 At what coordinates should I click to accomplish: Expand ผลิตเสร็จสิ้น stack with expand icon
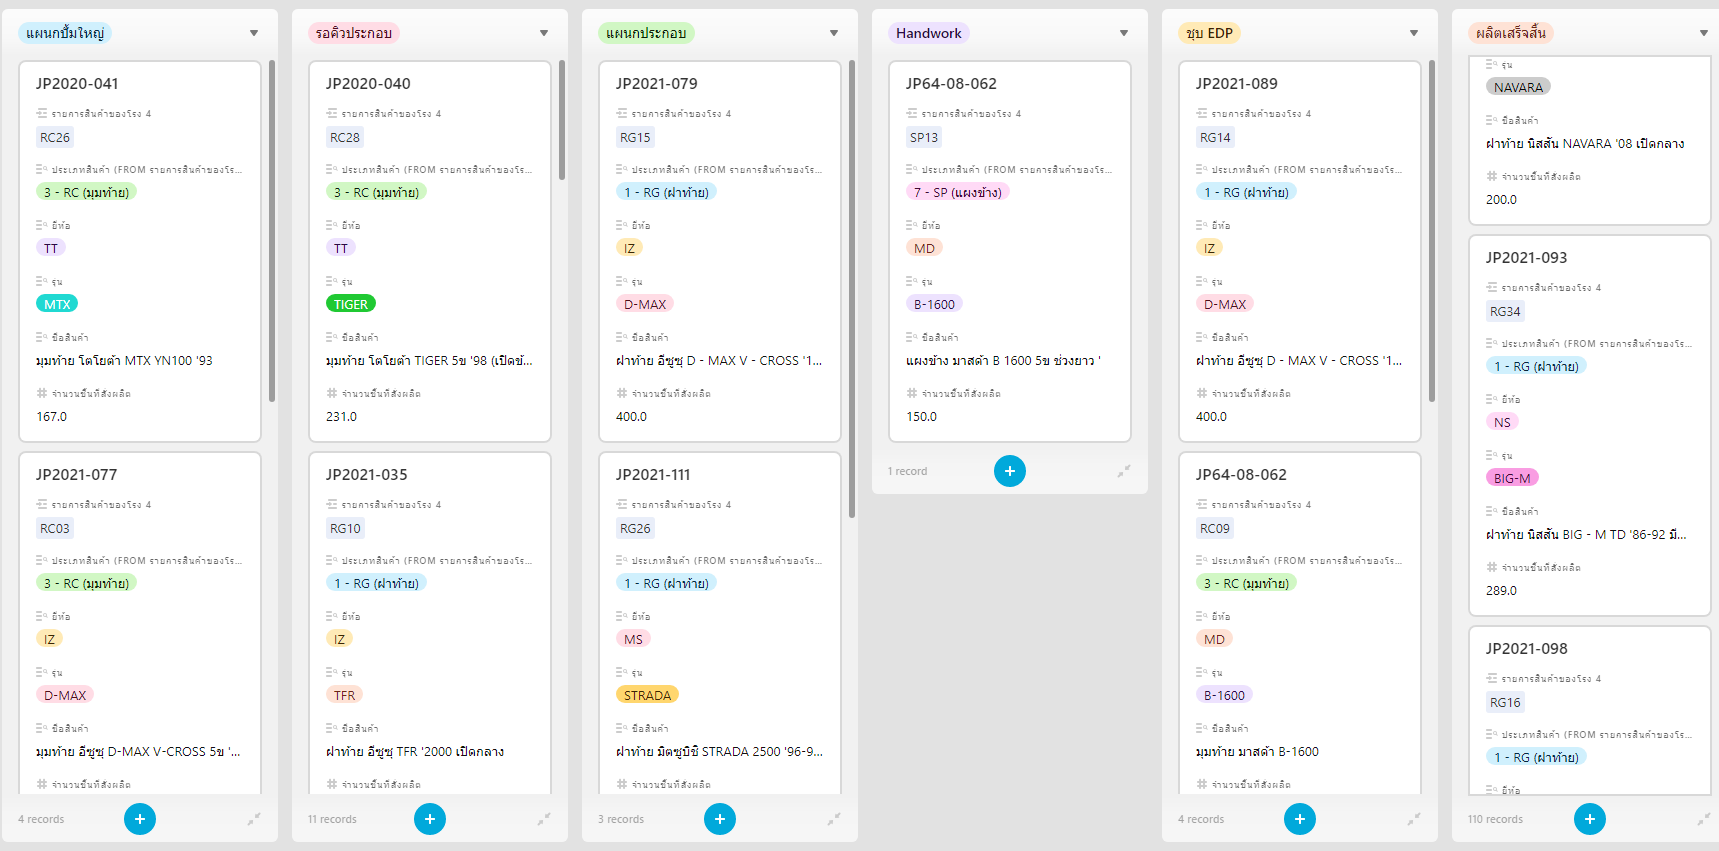click(1704, 819)
